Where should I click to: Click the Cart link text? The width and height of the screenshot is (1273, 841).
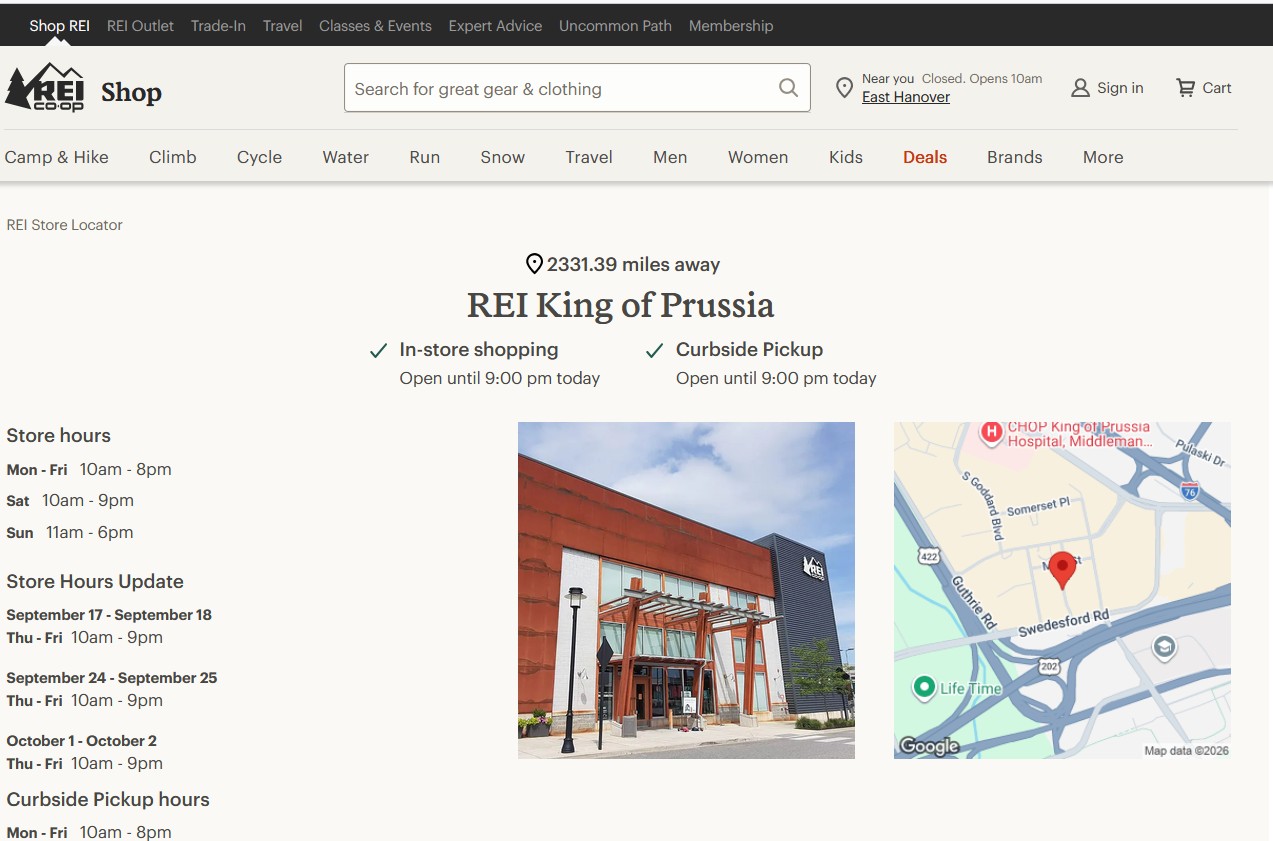coord(1217,88)
